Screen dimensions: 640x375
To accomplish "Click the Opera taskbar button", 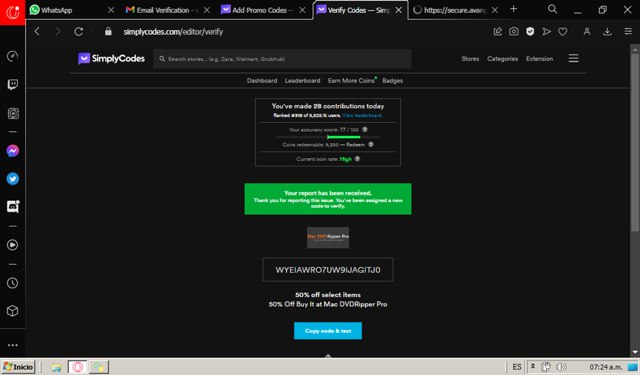I will click(78, 367).
